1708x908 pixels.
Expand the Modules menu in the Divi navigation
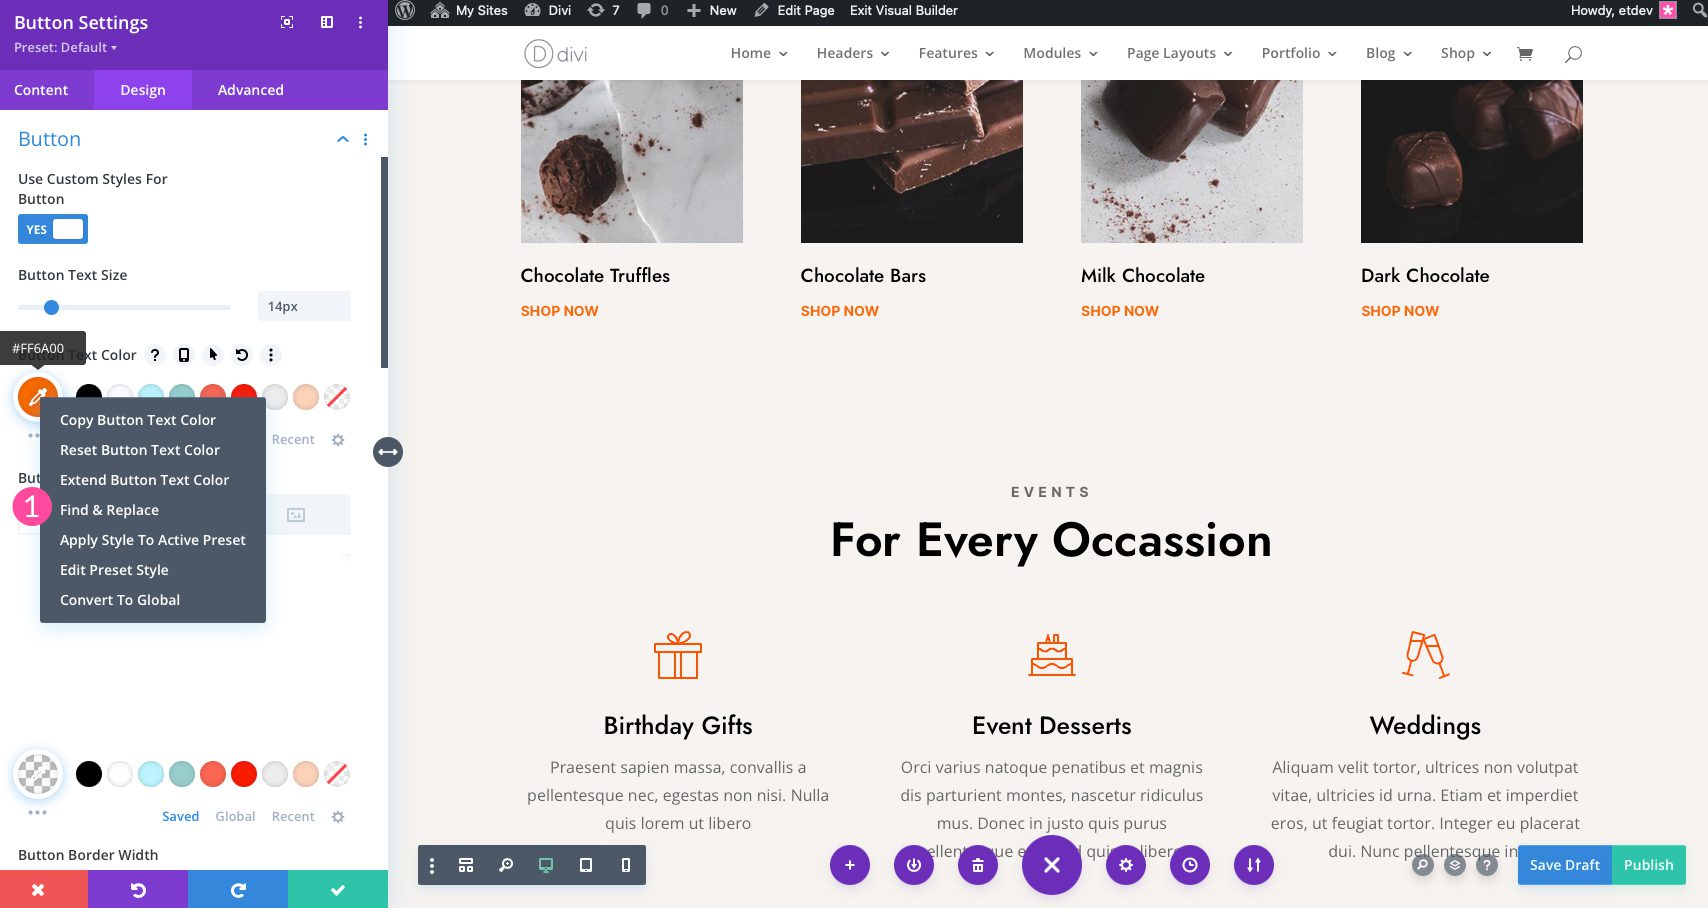1059,53
